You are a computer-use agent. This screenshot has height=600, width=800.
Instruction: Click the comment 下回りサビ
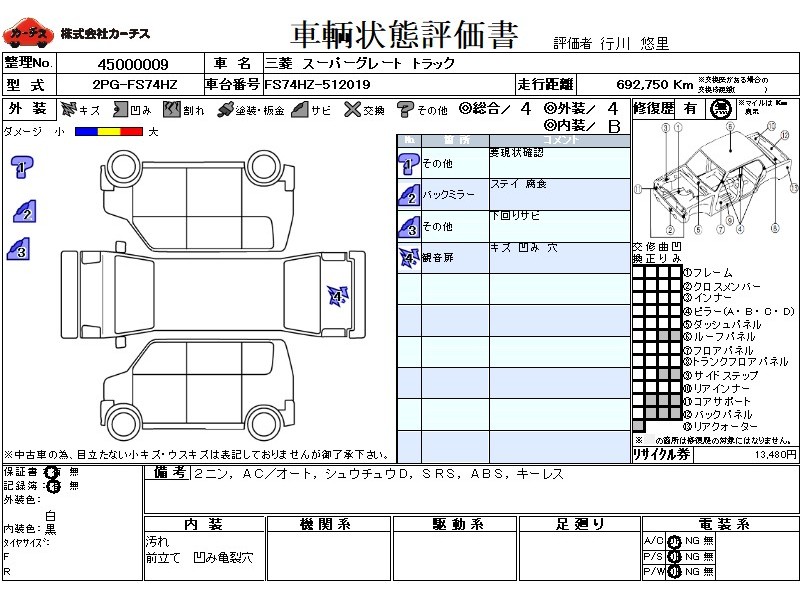click(x=515, y=216)
